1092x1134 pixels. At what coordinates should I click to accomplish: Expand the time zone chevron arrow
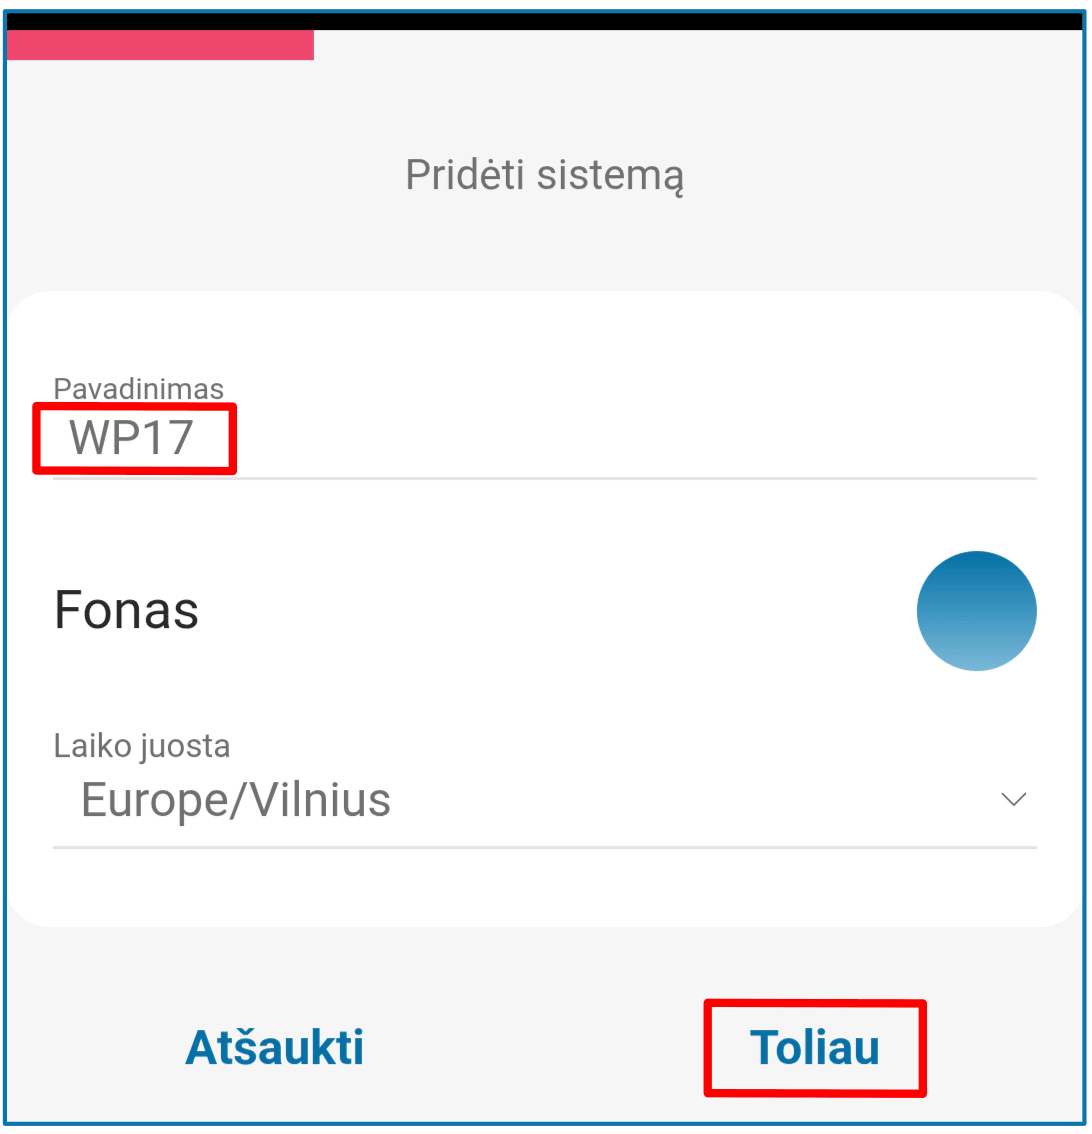(x=1013, y=799)
